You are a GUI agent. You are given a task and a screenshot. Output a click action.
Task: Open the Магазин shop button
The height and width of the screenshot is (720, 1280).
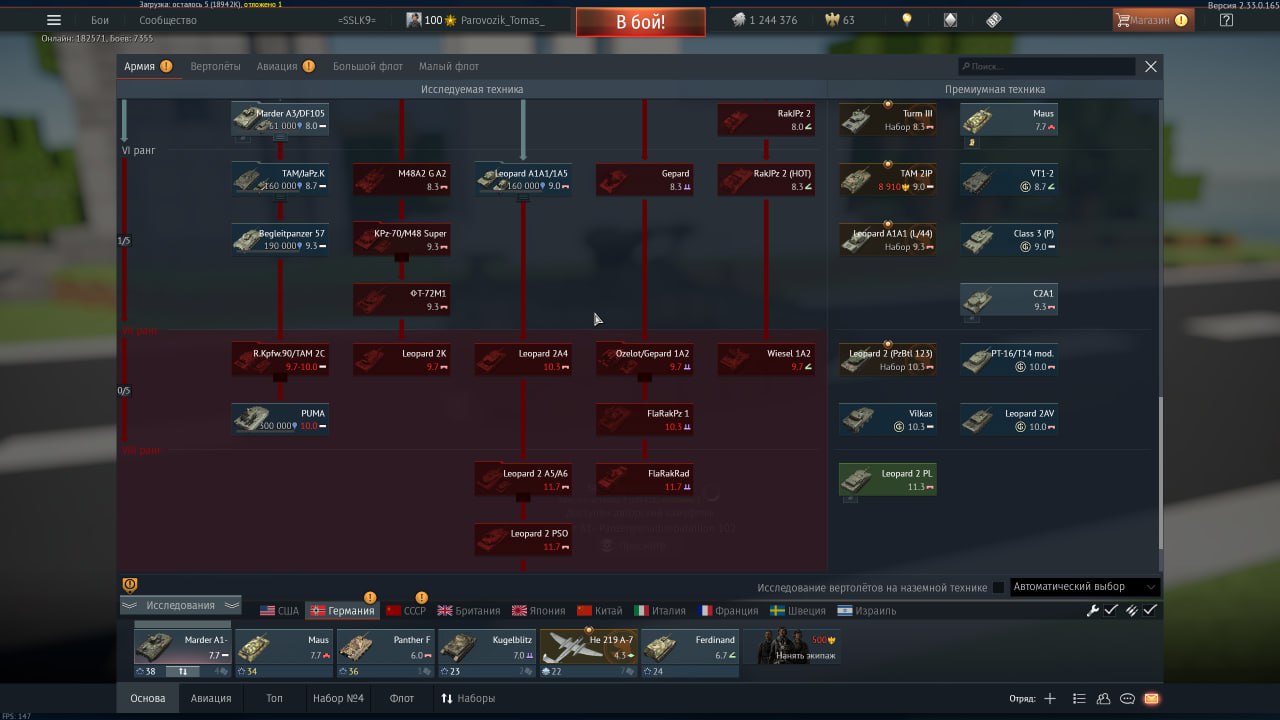1153,20
